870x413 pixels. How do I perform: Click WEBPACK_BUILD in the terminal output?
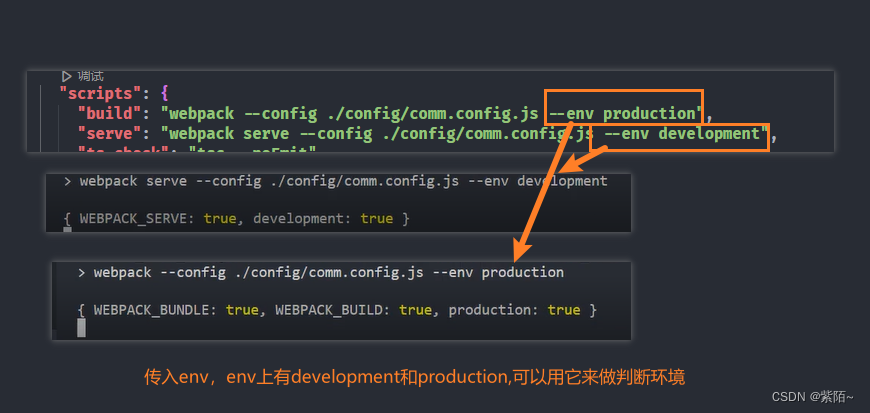(x=329, y=310)
